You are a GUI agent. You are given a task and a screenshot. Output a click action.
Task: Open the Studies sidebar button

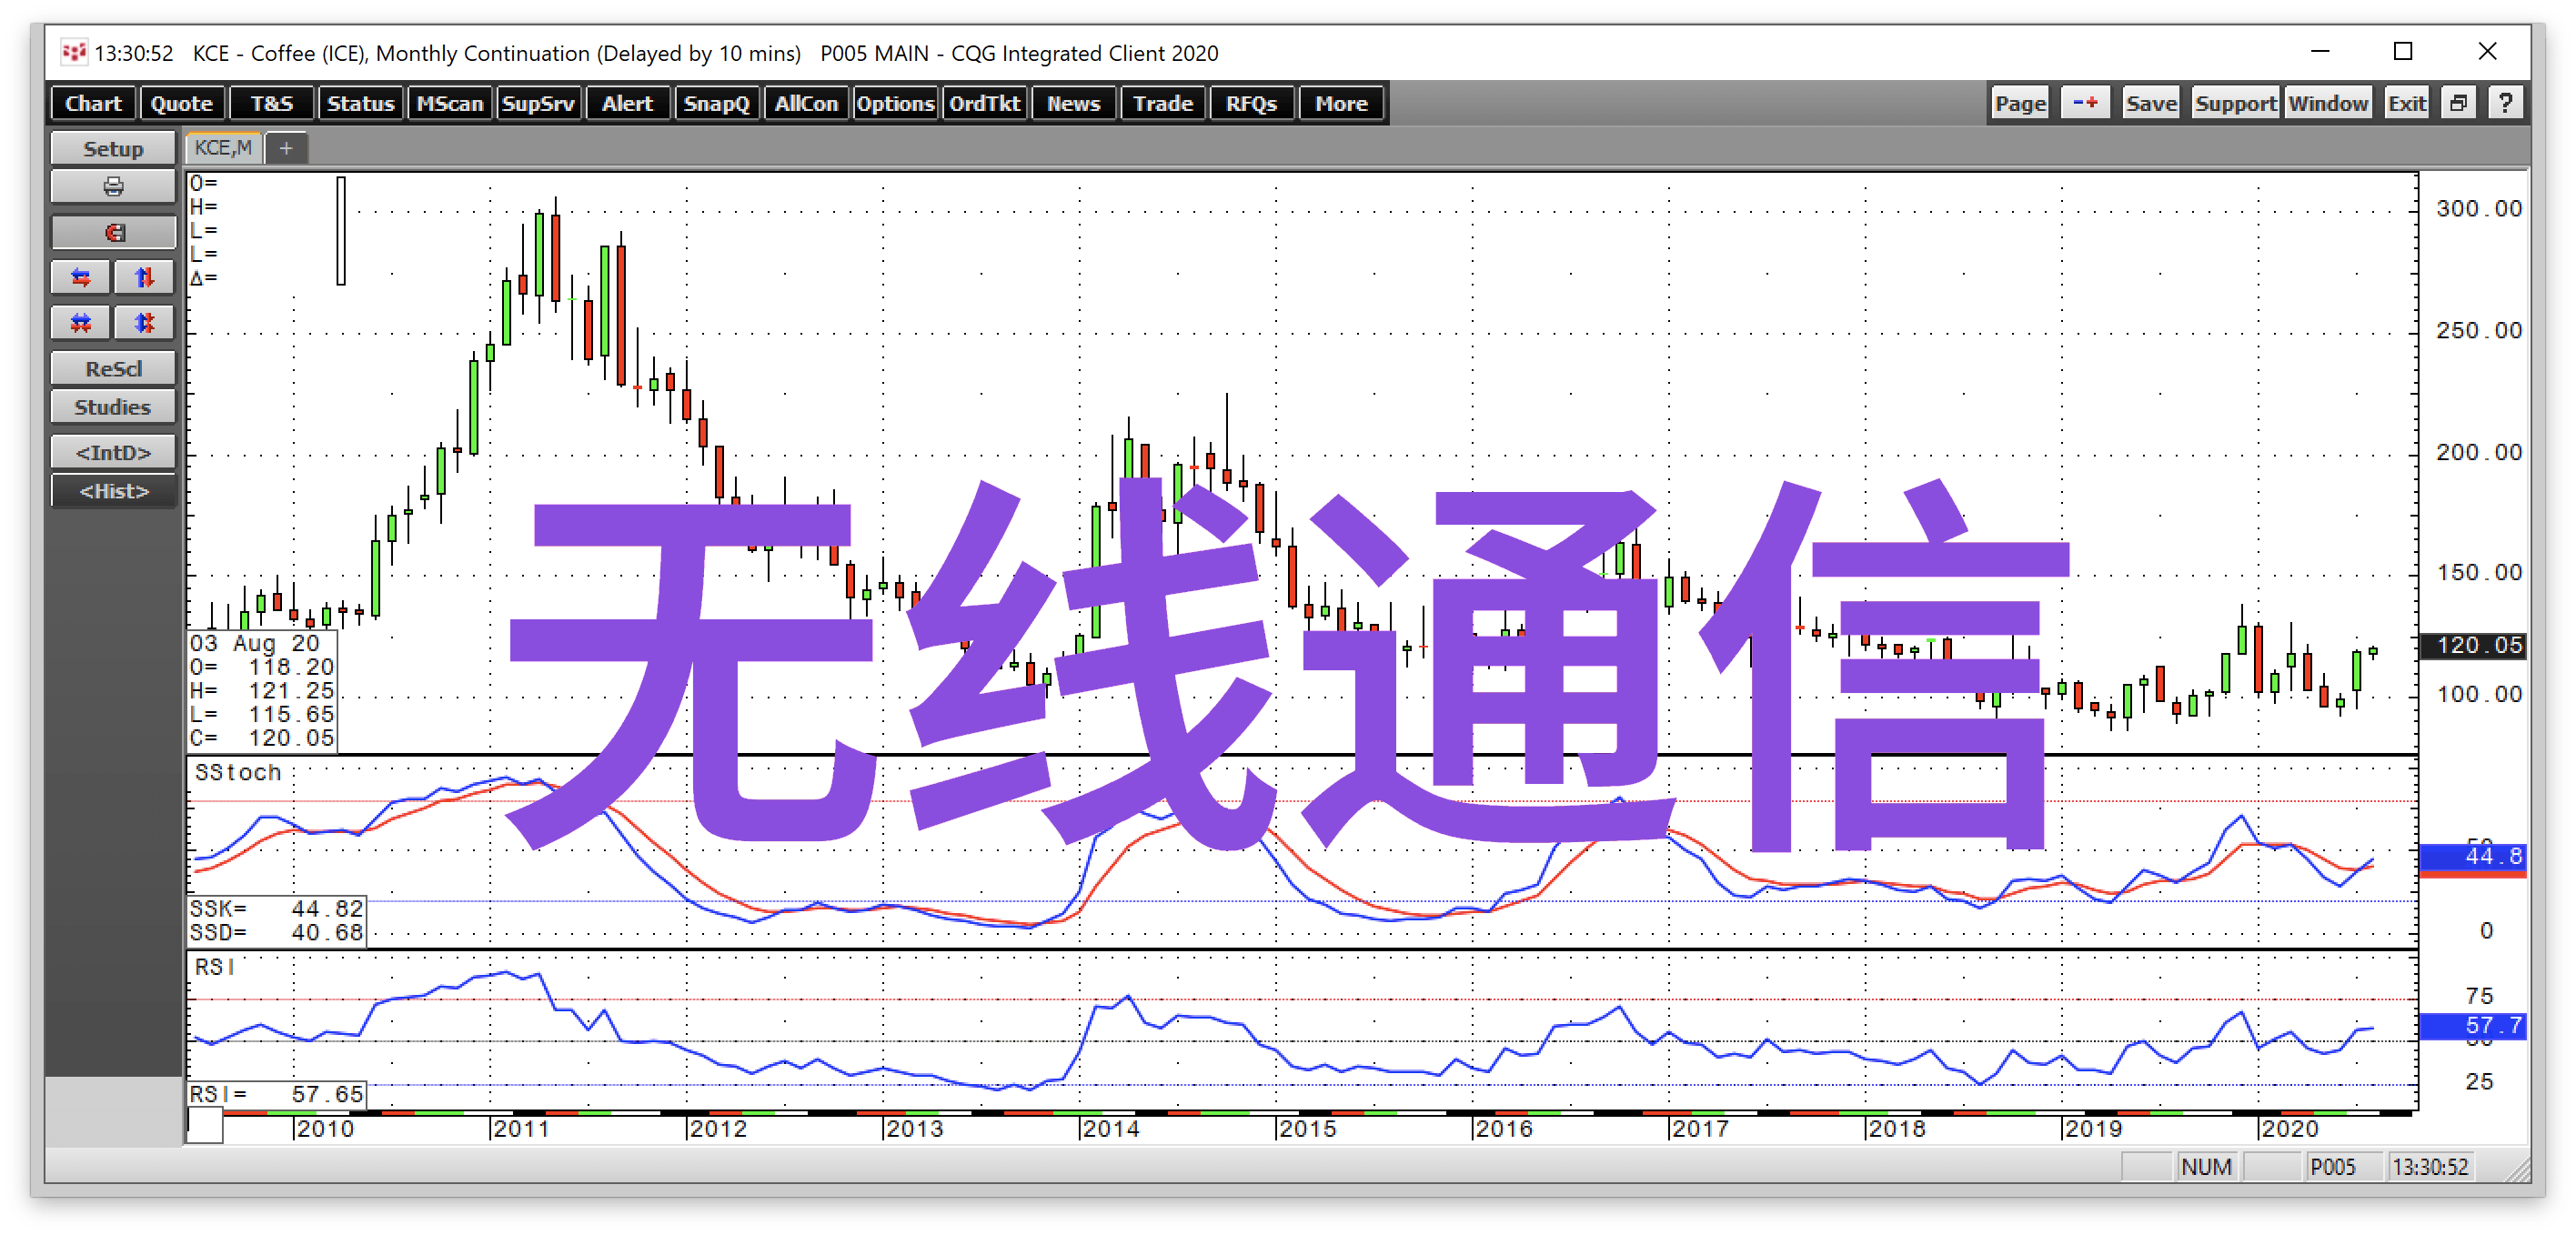point(113,407)
